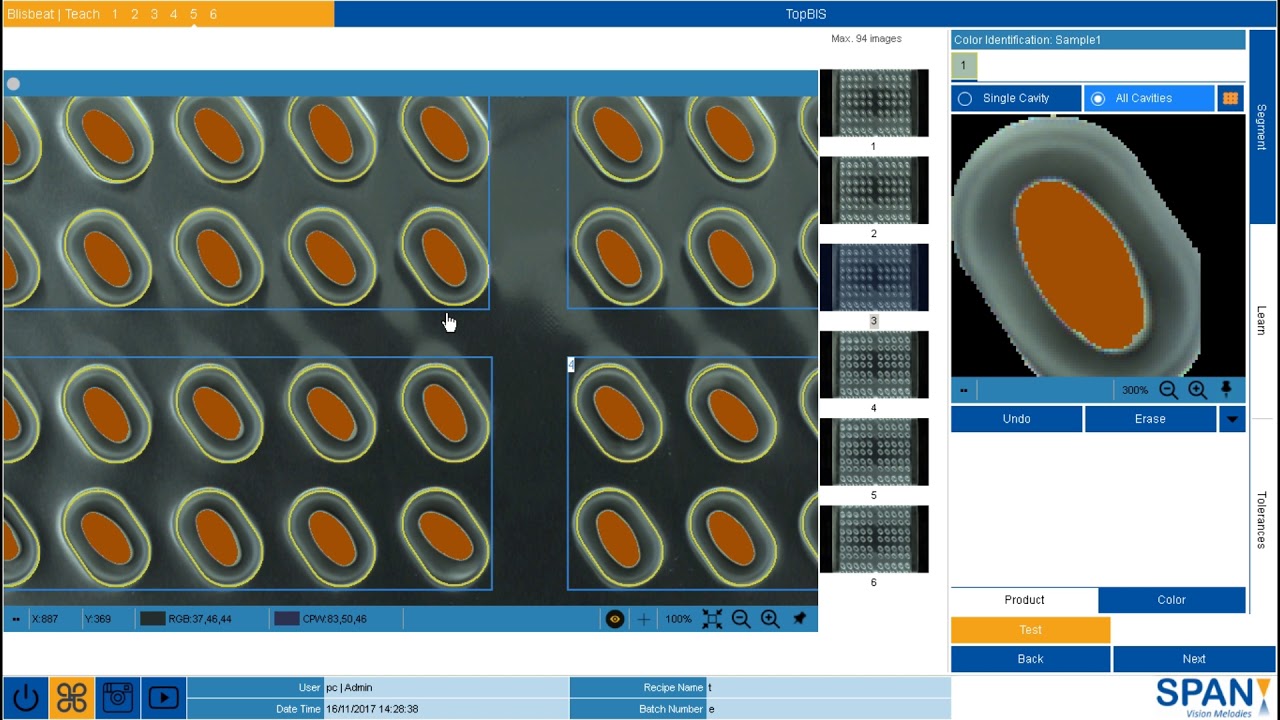
Task: Click the orange Test button
Action: pos(1030,630)
